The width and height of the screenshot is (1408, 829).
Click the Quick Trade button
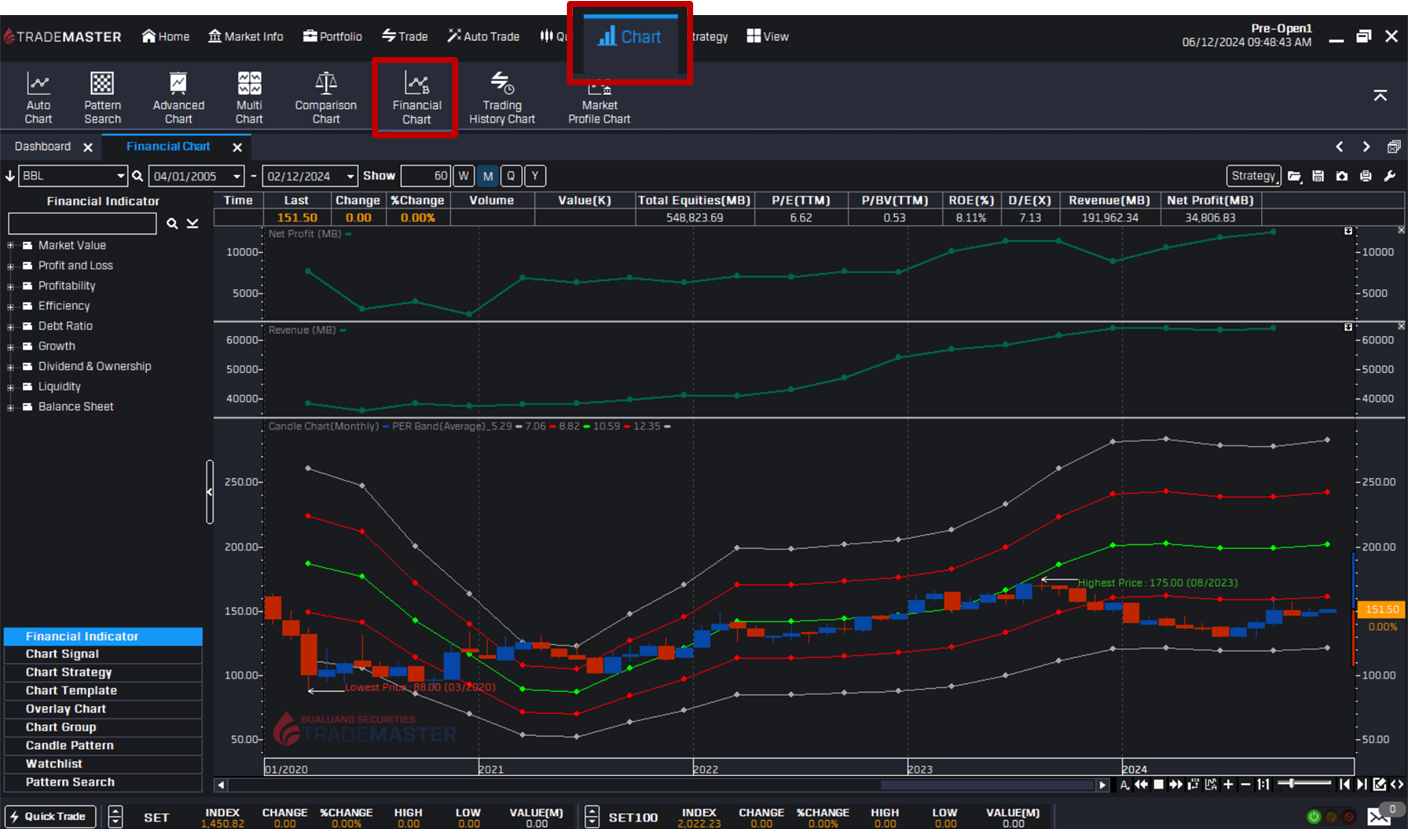(51, 816)
